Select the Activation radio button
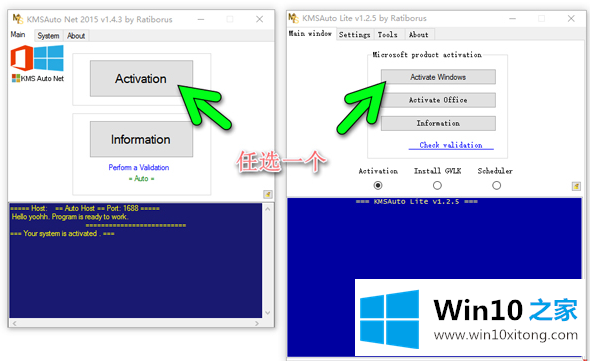 pos(378,185)
